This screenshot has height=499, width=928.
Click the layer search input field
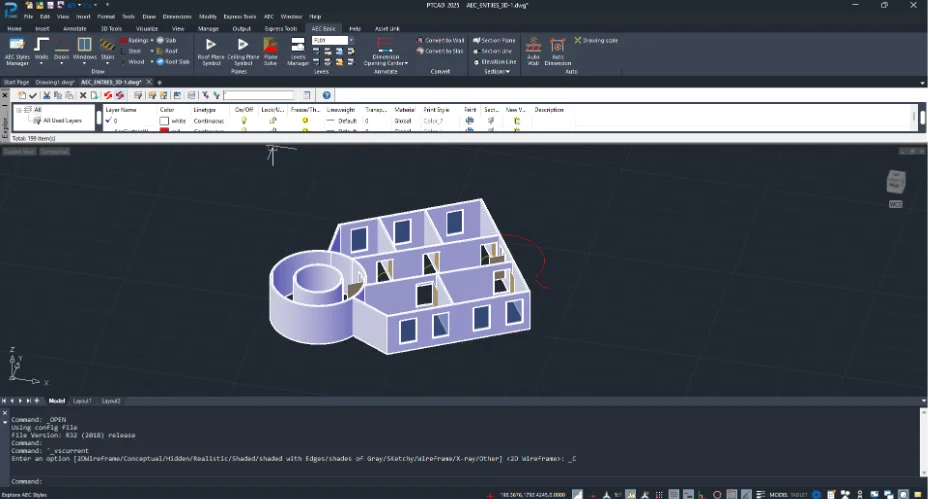coord(259,95)
